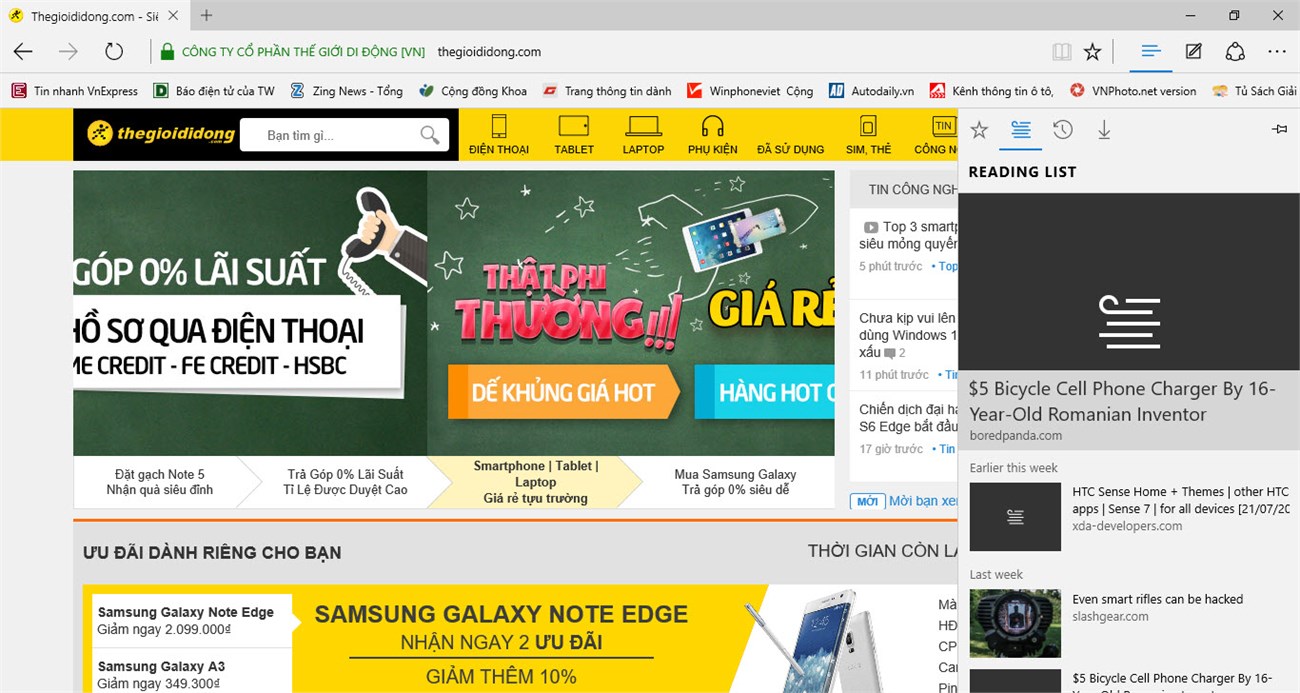
Task: Open Chiến dịch đại hạ news article
Action: click(908, 418)
